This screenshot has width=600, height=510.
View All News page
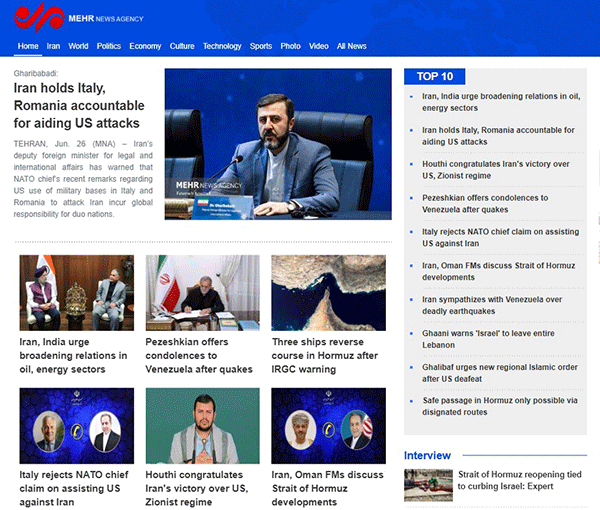point(351,46)
